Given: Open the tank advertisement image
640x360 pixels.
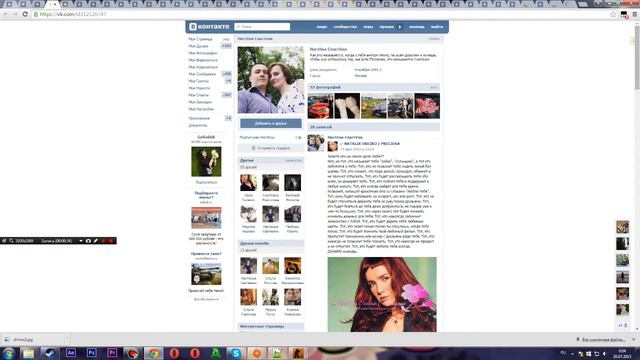Looking at the screenshot, I should (x=206, y=274).
